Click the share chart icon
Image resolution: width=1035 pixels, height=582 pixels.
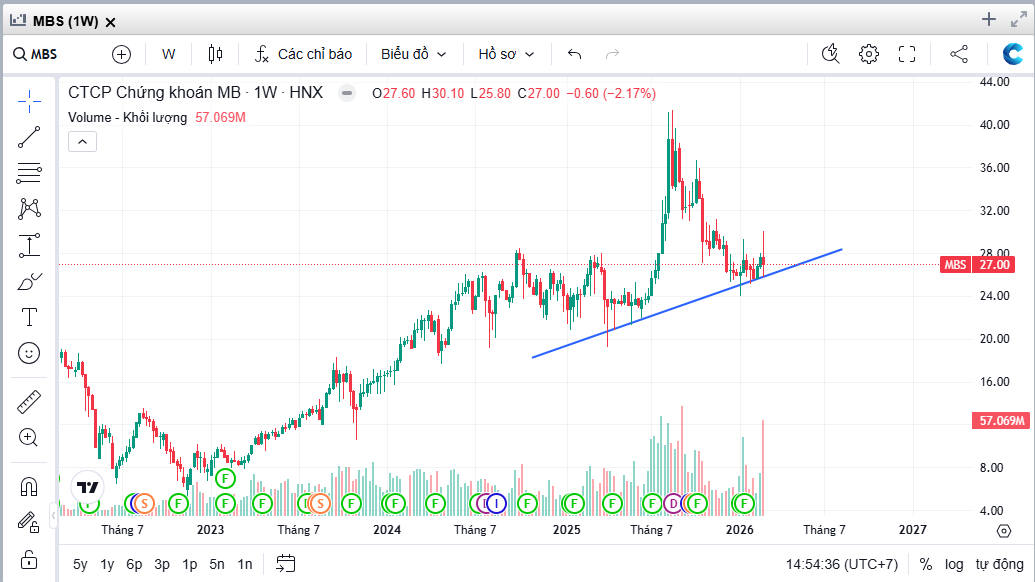point(959,54)
